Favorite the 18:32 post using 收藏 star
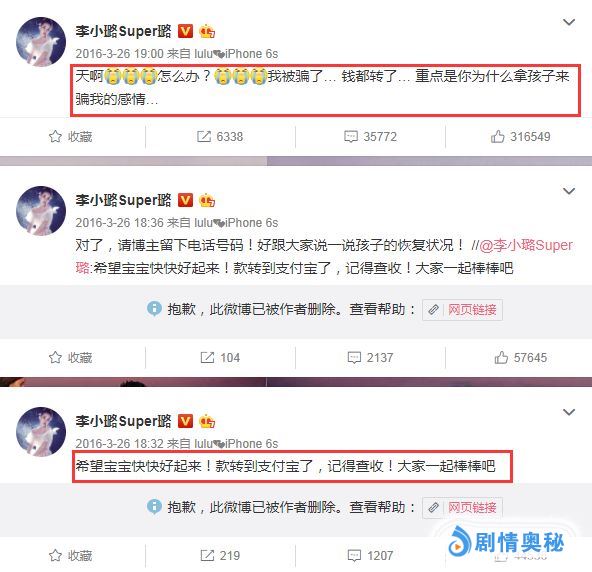The image size is (592, 572). pyautogui.click(x=70, y=555)
